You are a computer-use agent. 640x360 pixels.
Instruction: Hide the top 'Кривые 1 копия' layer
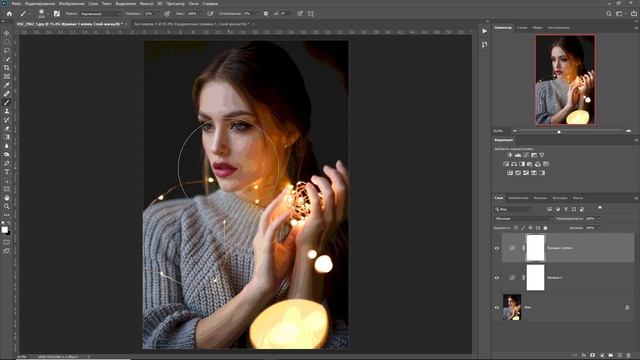tap(497, 248)
